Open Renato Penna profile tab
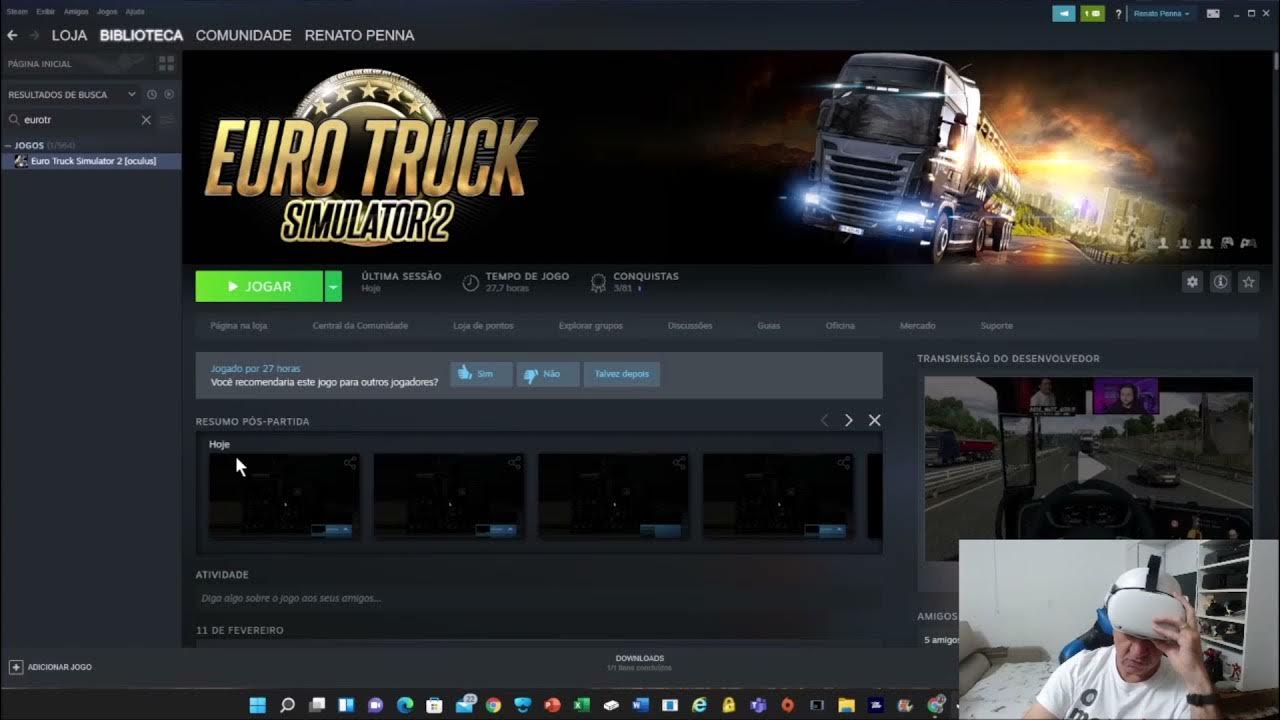This screenshot has width=1280, height=720. (359, 35)
